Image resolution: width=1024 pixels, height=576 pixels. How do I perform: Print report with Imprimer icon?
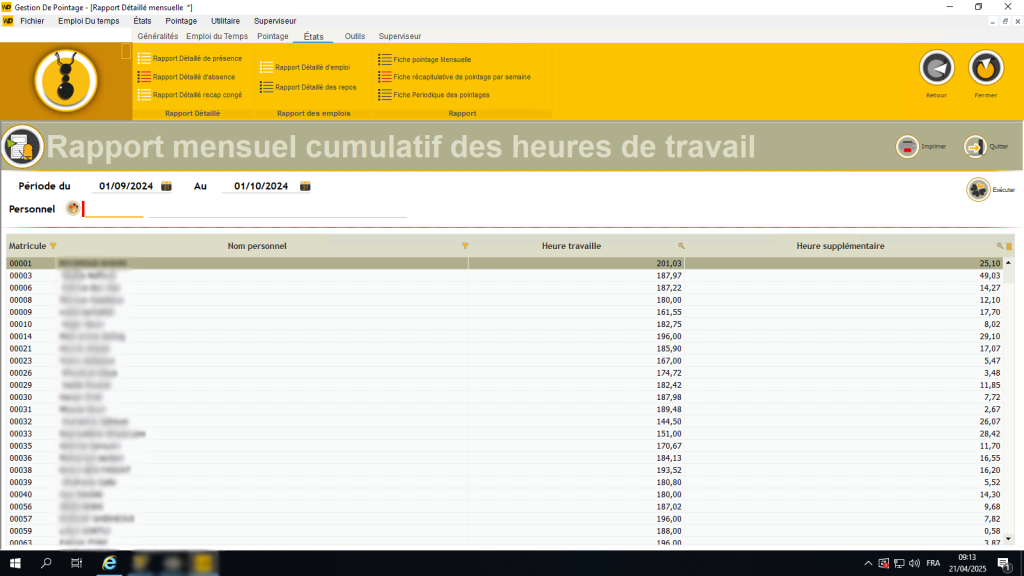[907, 147]
